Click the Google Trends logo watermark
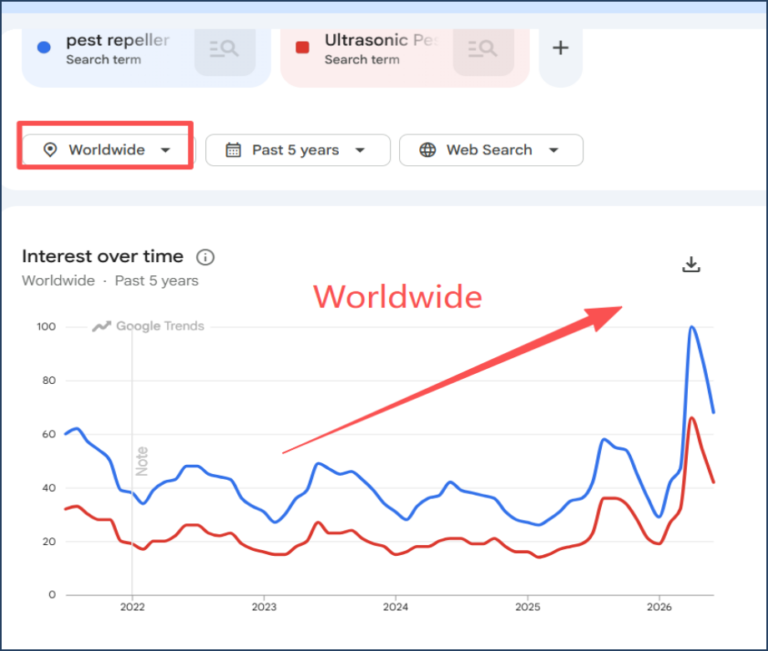This screenshot has width=768, height=651. click(x=148, y=326)
